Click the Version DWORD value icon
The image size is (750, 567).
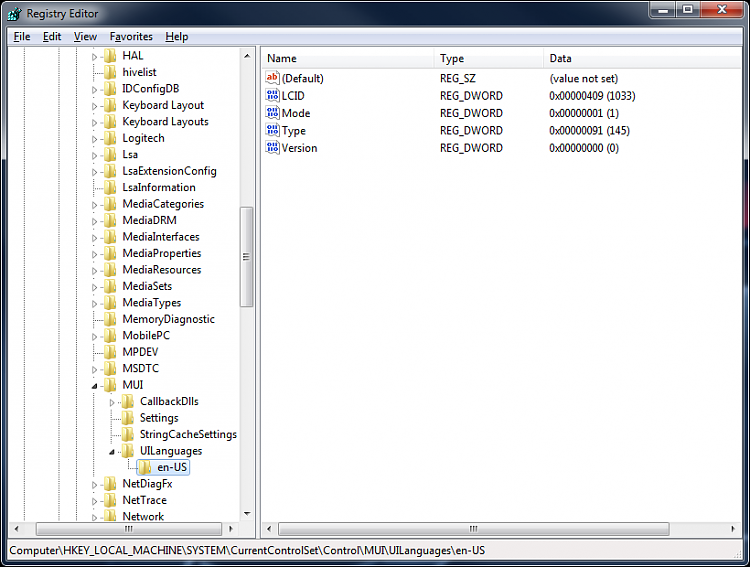pos(272,147)
